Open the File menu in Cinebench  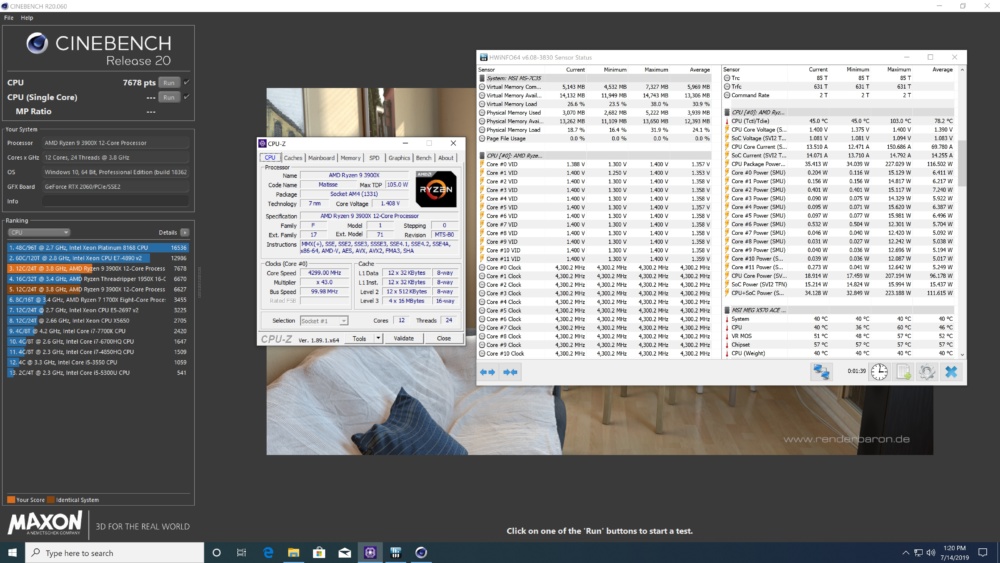click(x=8, y=18)
